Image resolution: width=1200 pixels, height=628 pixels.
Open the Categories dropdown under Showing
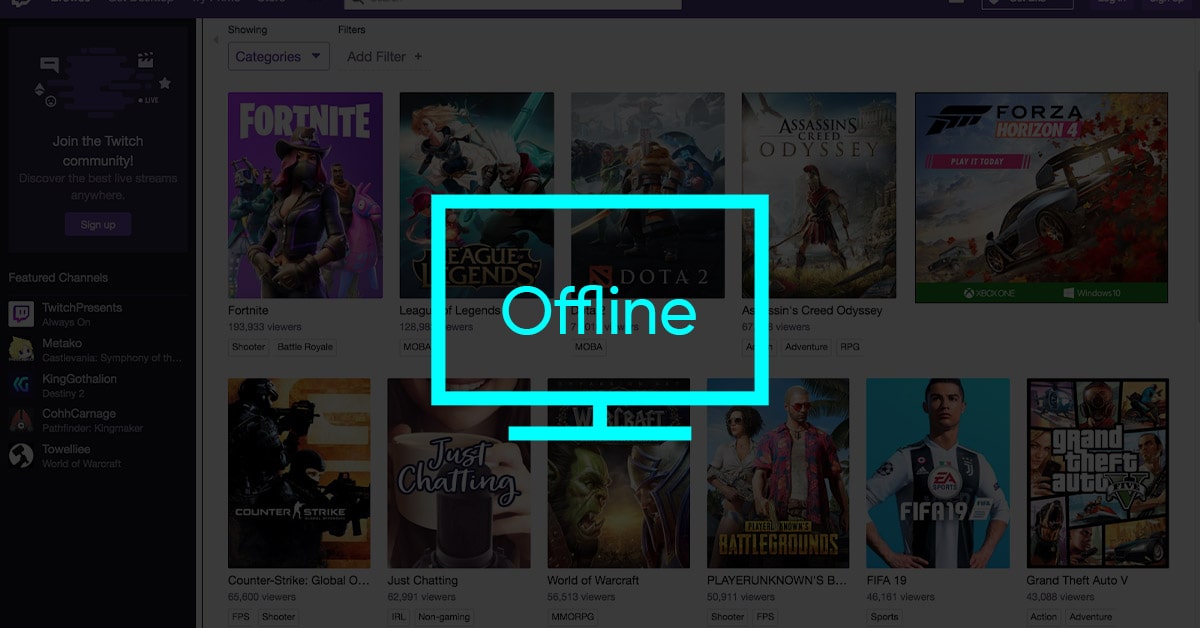[278, 57]
